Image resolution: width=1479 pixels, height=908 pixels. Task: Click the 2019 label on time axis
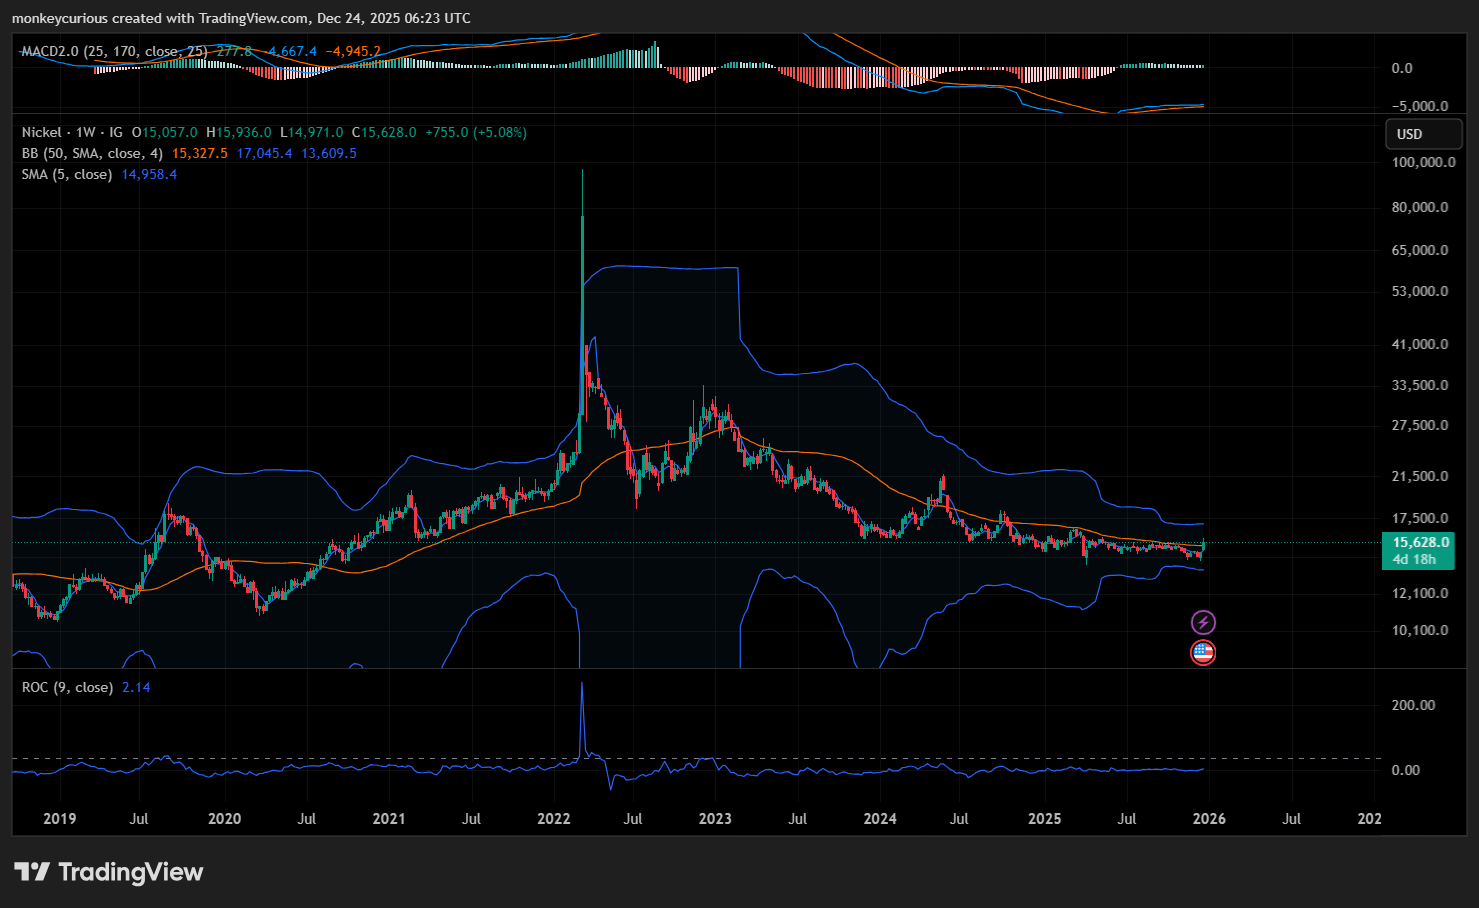coord(60,819)
